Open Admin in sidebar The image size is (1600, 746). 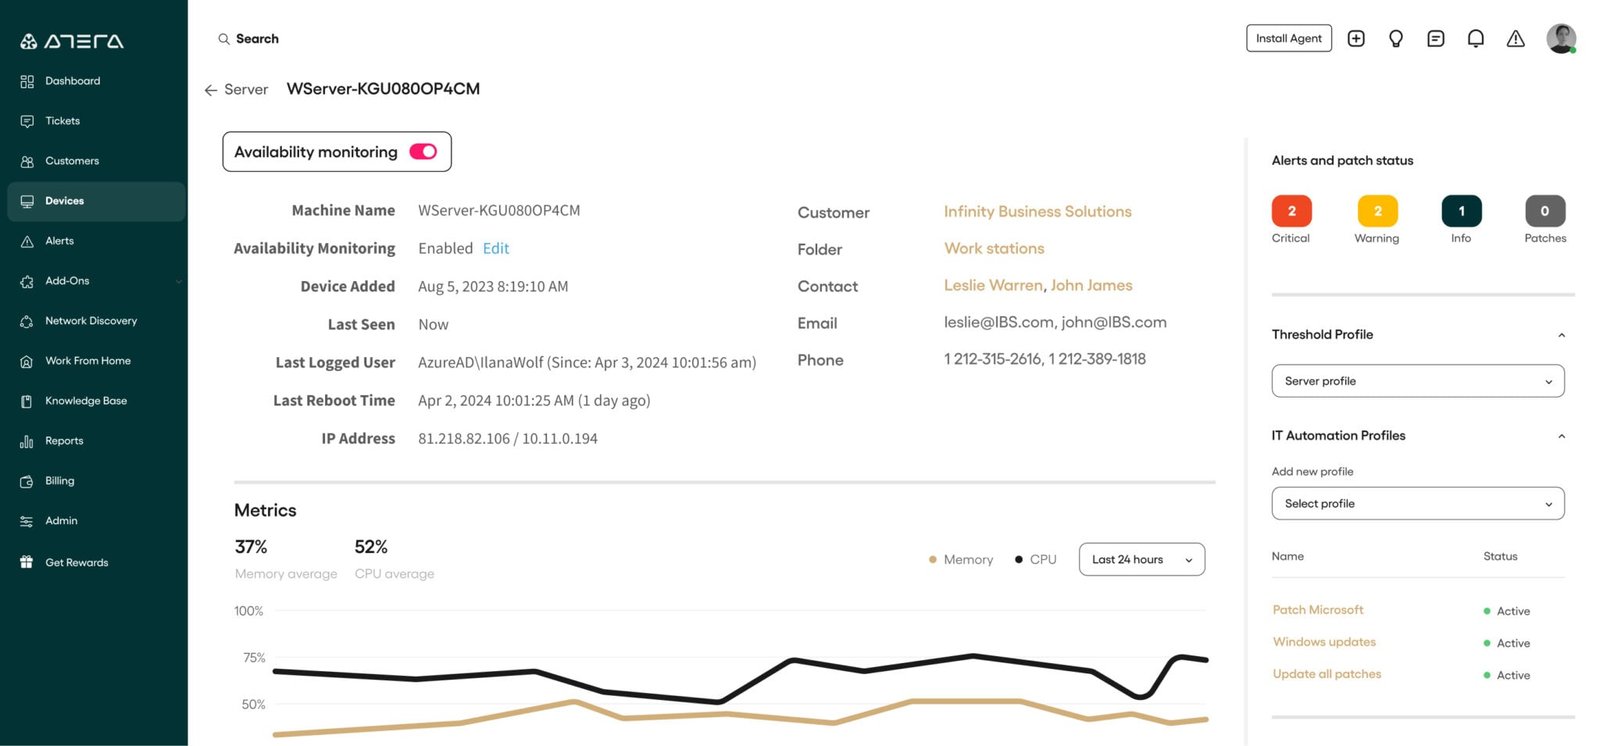coord(96,521)
